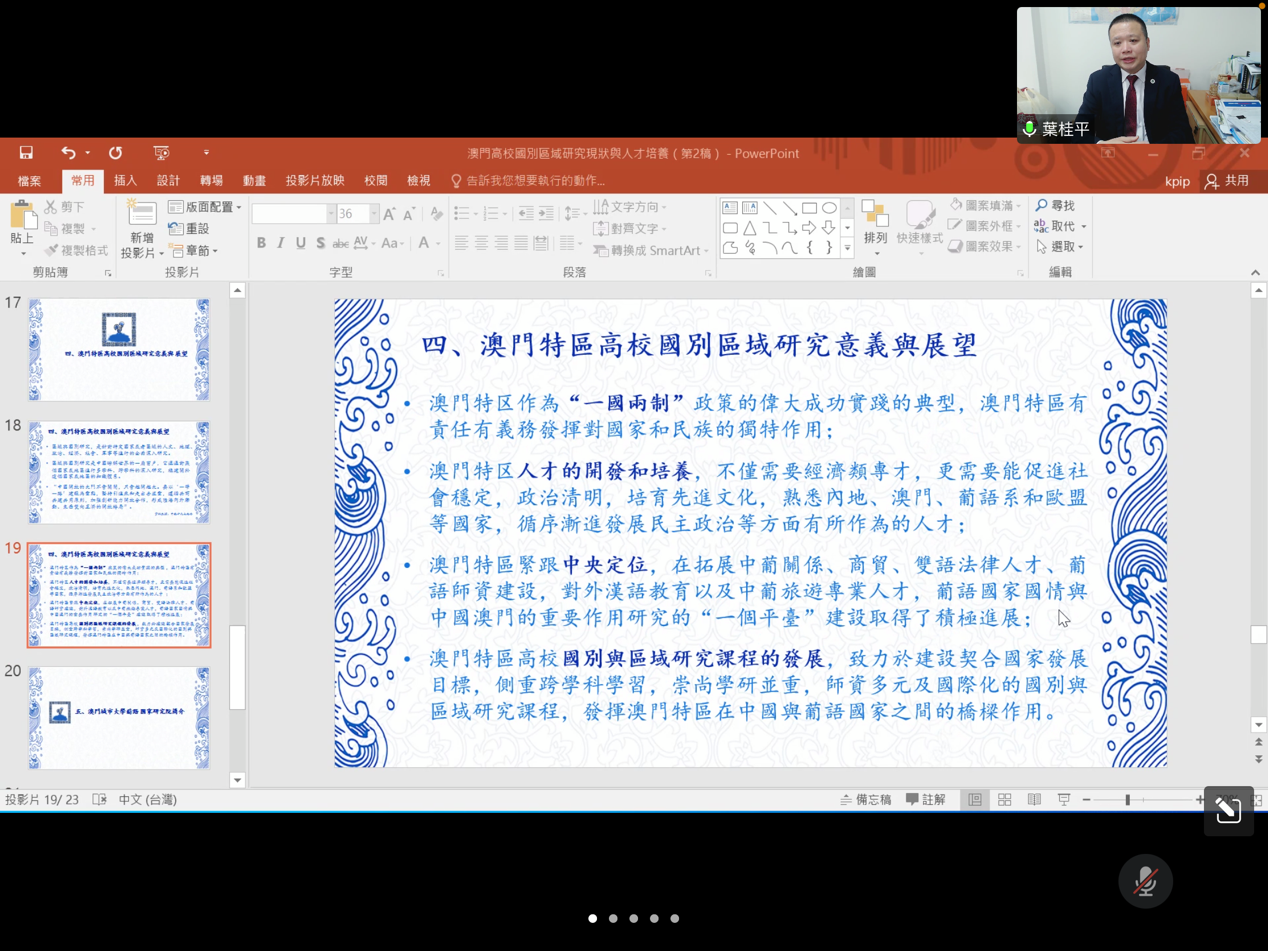Clear all formatting with the eraser A icon
This screenshot has height=951, width=1268.
437,214
